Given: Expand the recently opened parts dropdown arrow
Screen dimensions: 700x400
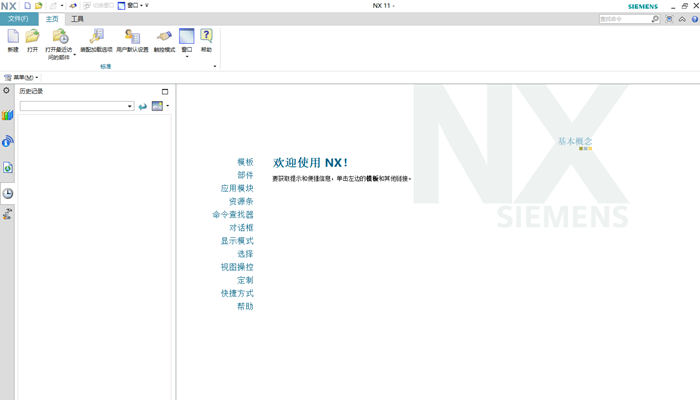Looking at the screenshot, I should 75,54.
